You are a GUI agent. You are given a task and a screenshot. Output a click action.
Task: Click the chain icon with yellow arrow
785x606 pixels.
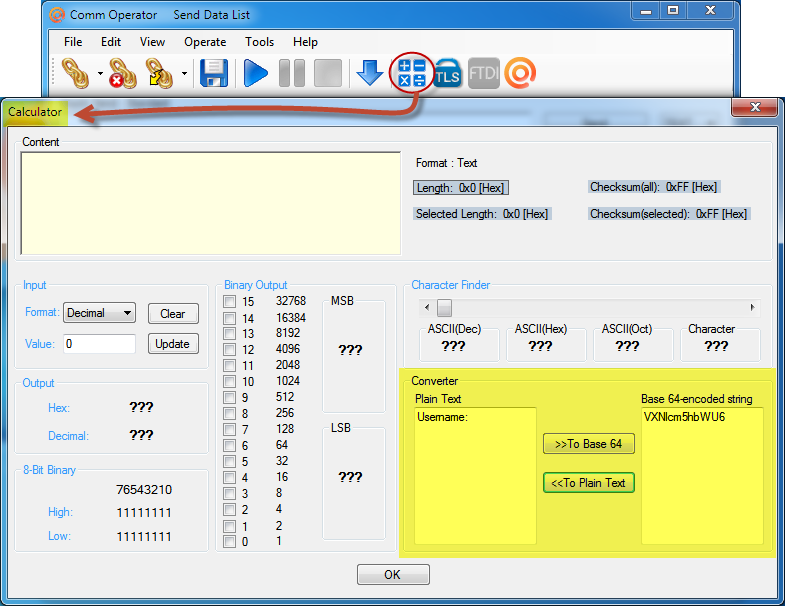tap(159, 73)
